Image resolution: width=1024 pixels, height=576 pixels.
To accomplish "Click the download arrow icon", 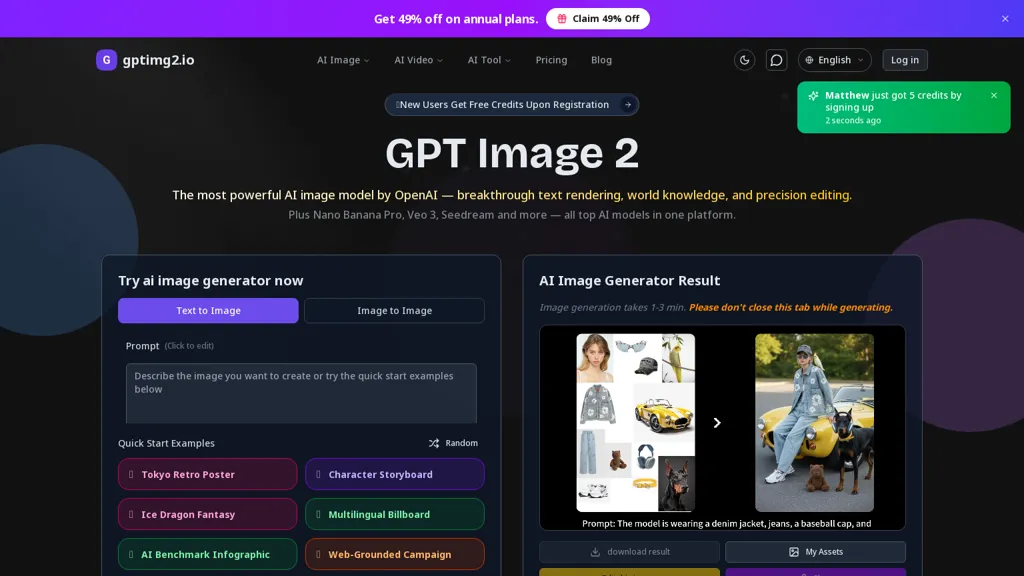I will (595, 552).
